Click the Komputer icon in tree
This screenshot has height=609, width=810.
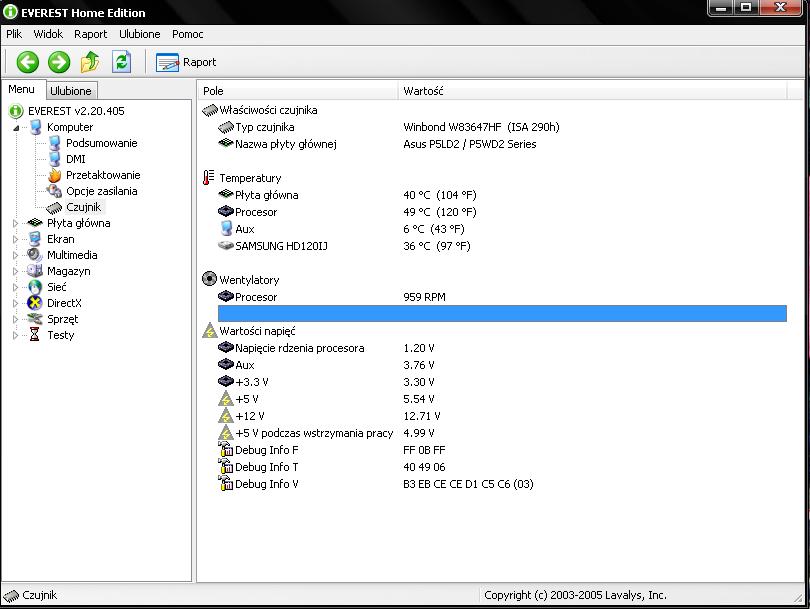pos(35,127)
